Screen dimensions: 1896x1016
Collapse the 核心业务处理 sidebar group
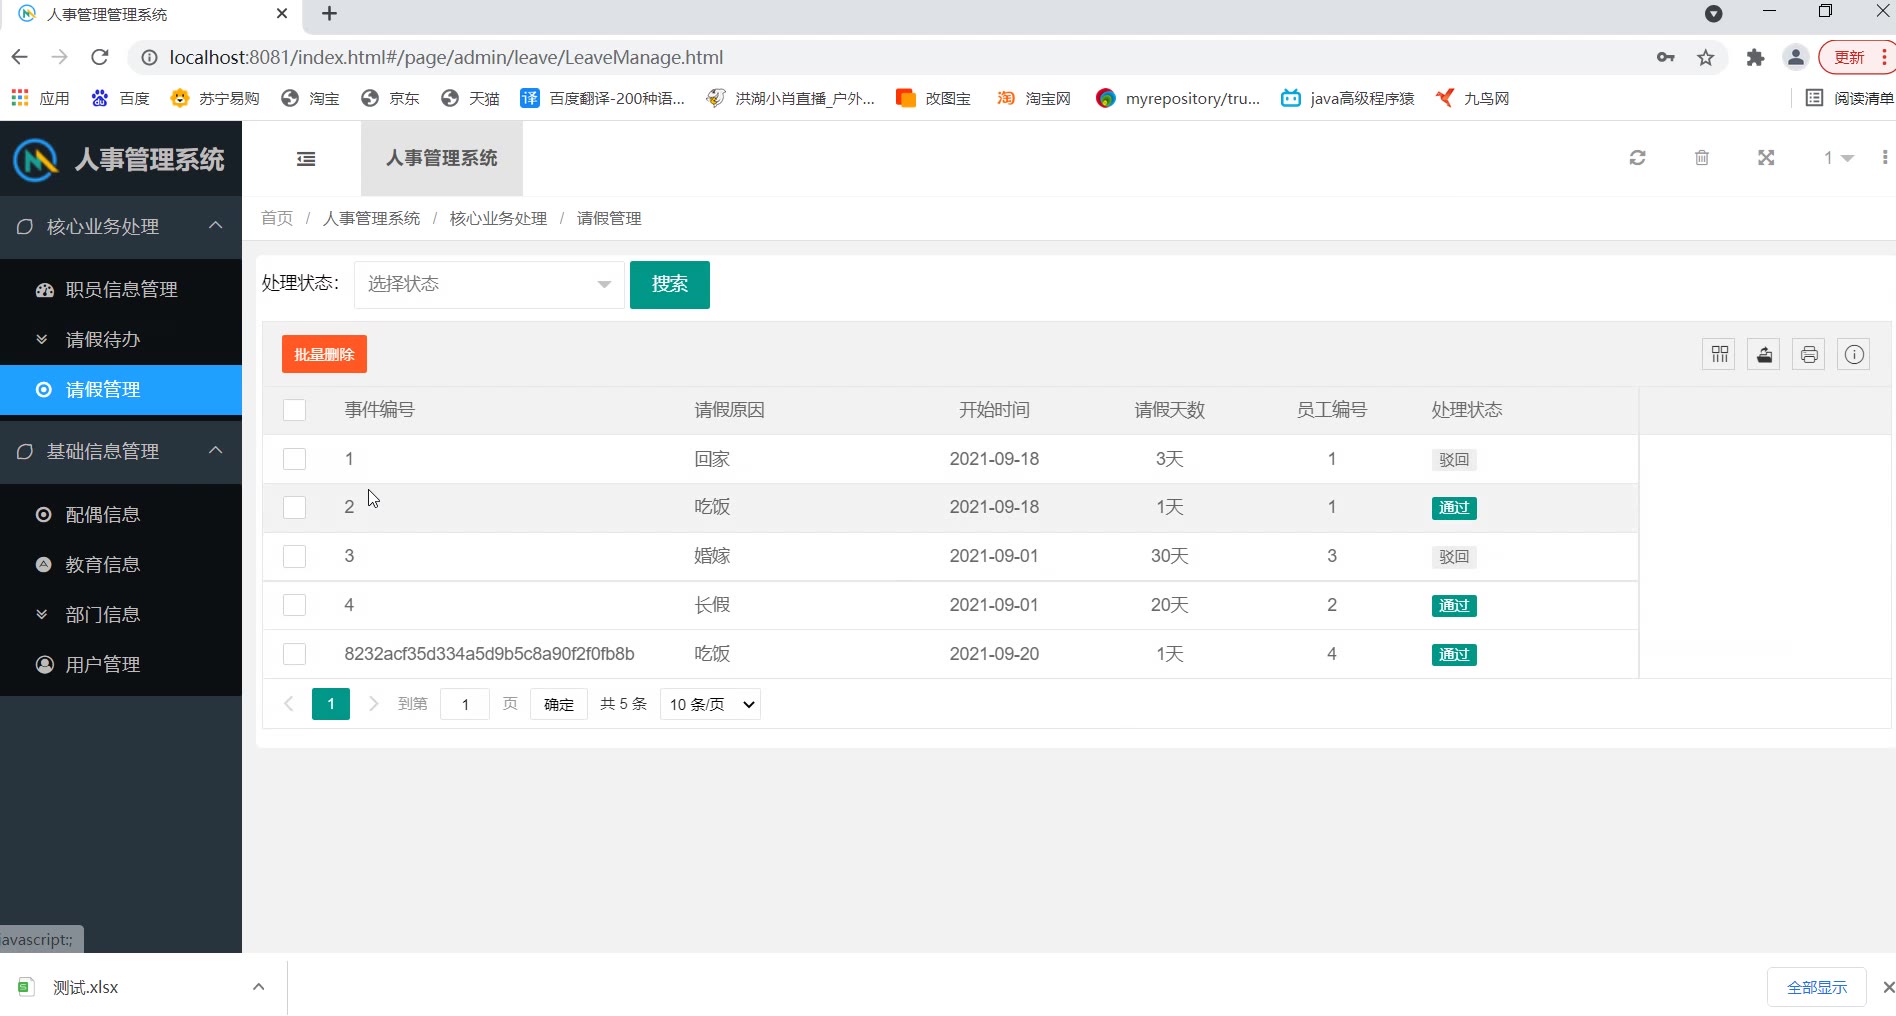(121, 227)
